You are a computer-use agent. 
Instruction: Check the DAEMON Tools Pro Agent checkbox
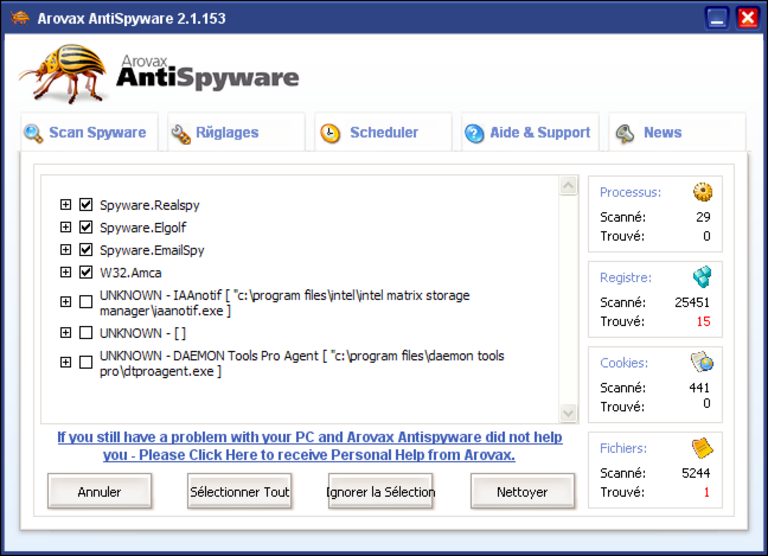pyautogui.click(x=86, y=363)
